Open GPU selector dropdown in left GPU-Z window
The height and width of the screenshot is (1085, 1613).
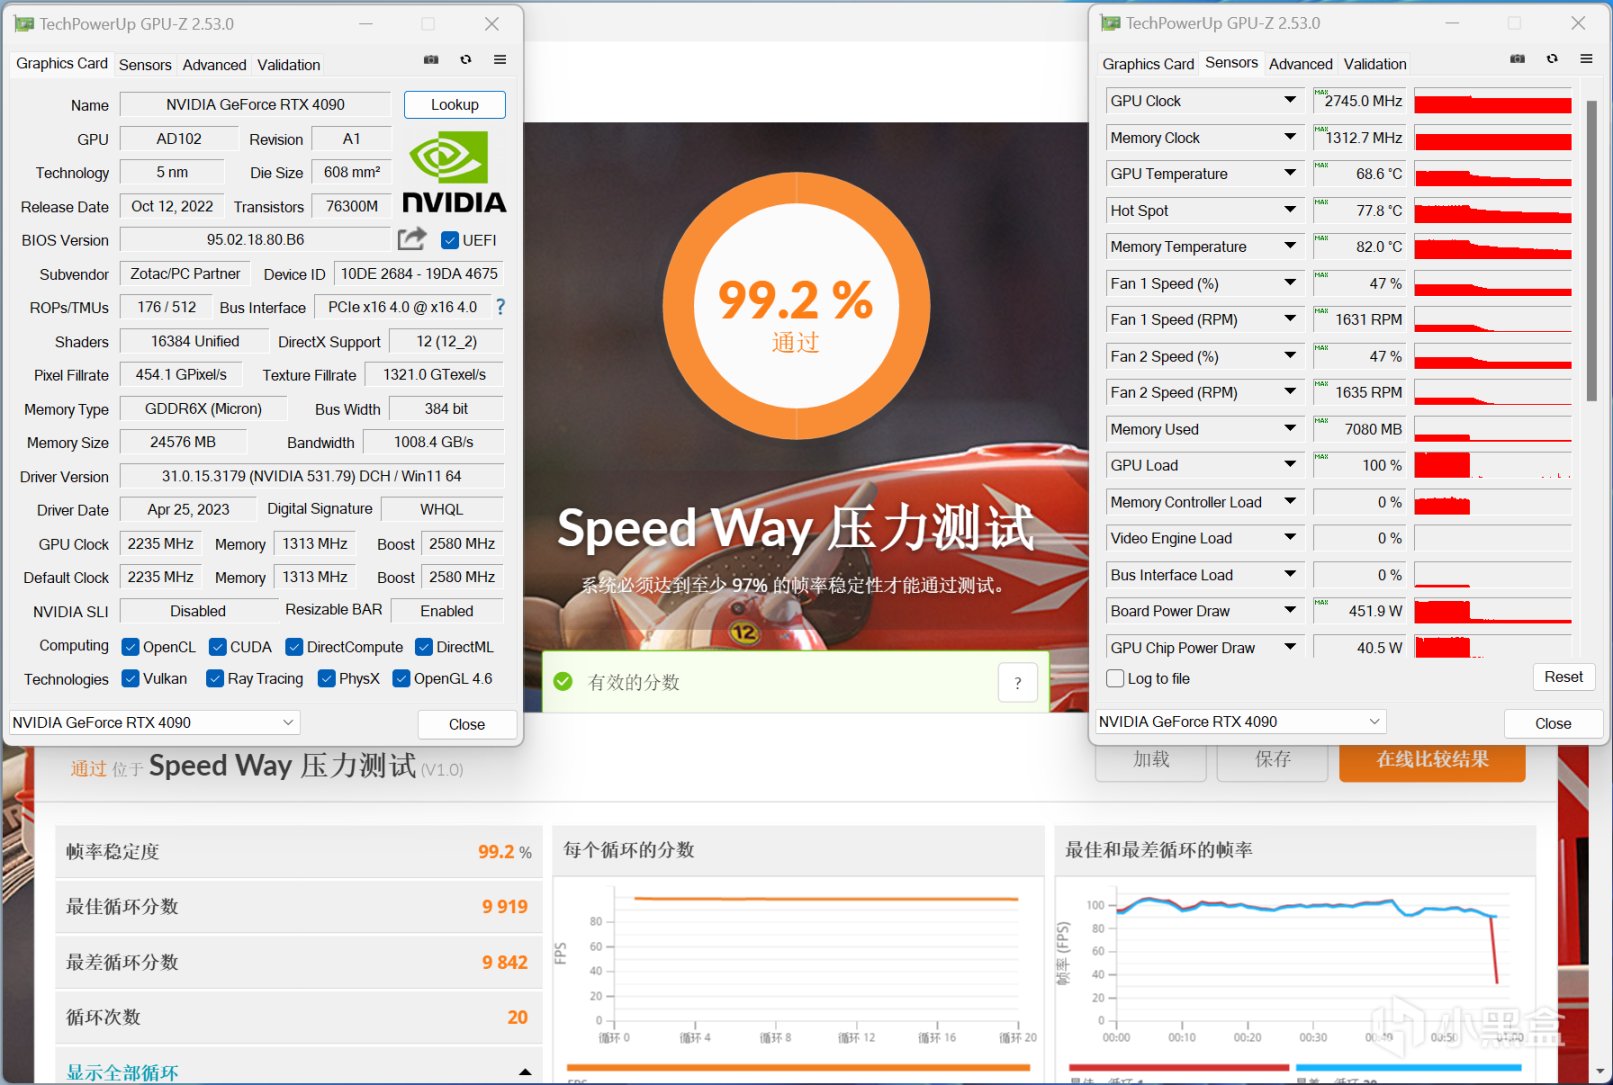[x=155, y=722]
